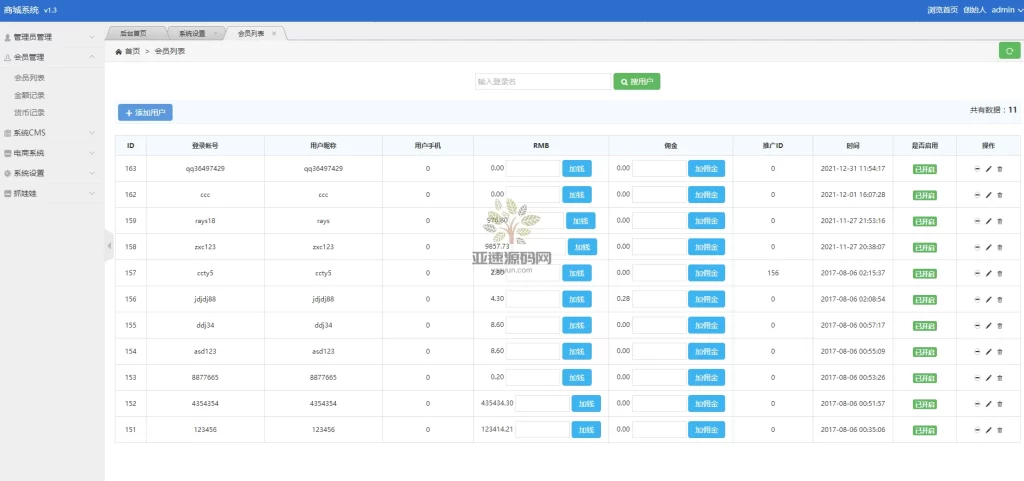Toggle 已开启 status for user 8877665
This screenshot has width=1024, height=481.
pos(924,378)
